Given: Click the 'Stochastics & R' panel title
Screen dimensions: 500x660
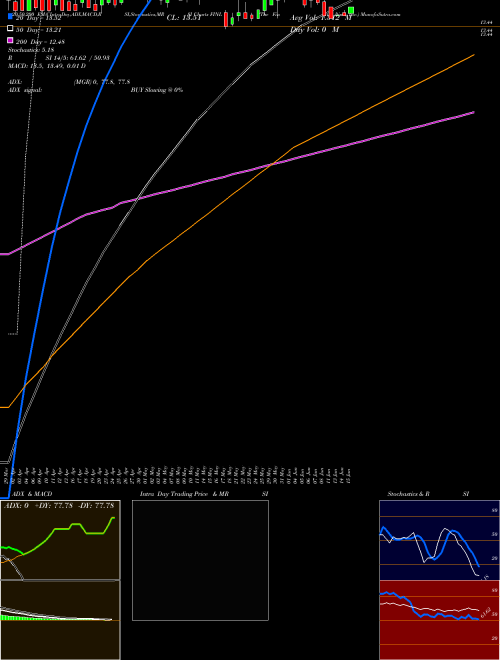Looking at the screenshot, I should [x=408, y=494].
